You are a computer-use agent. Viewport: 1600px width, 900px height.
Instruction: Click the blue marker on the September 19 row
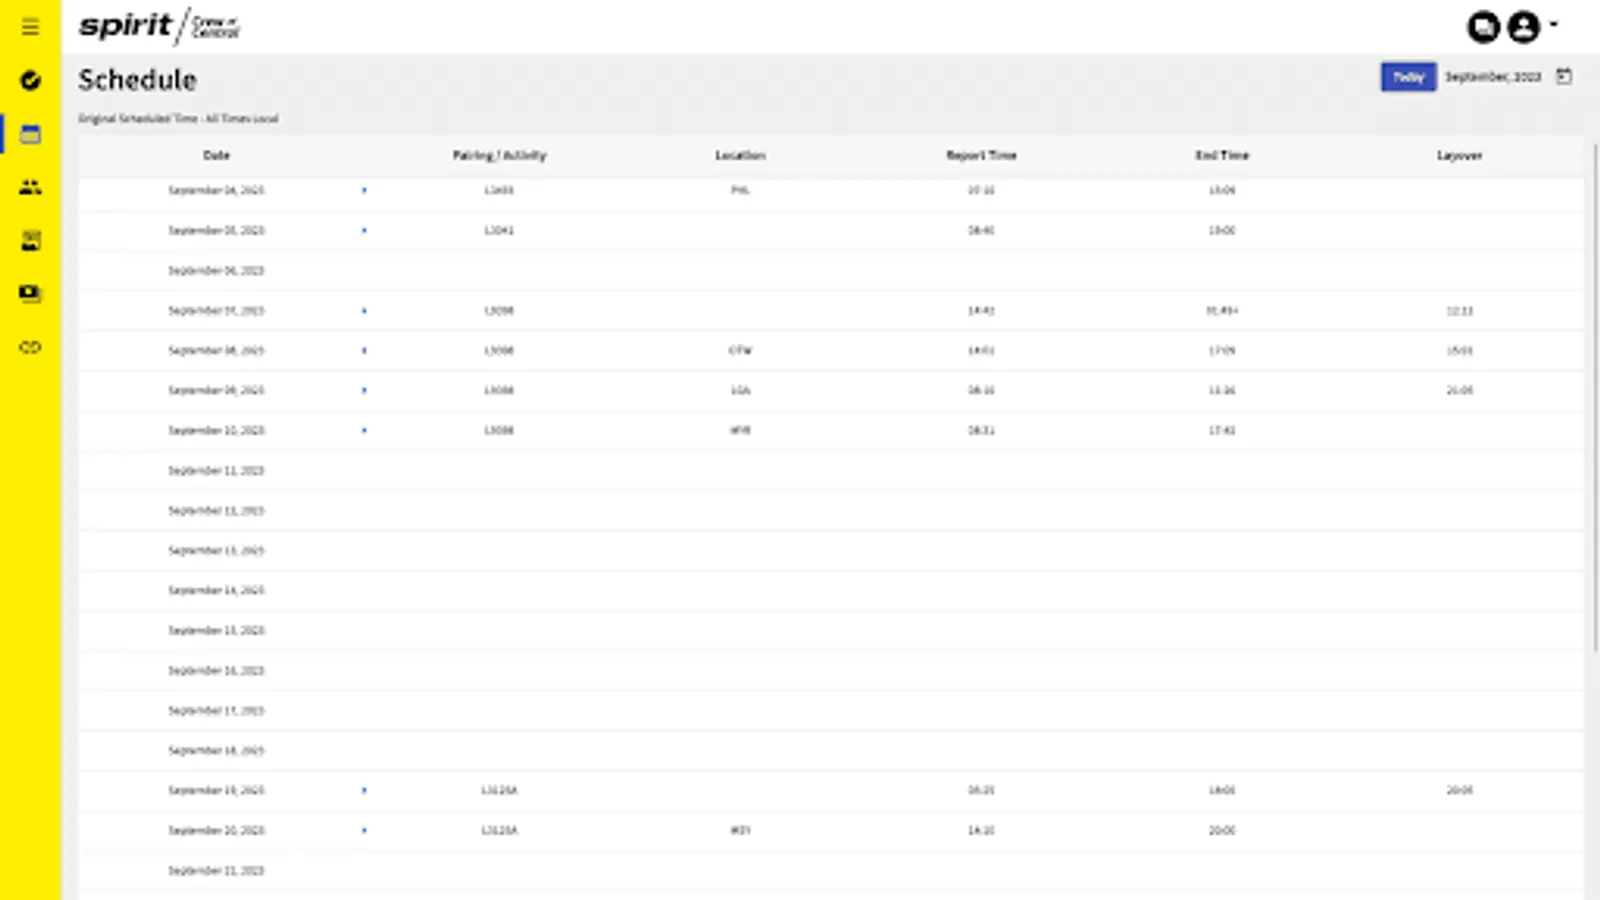point(364,790)
